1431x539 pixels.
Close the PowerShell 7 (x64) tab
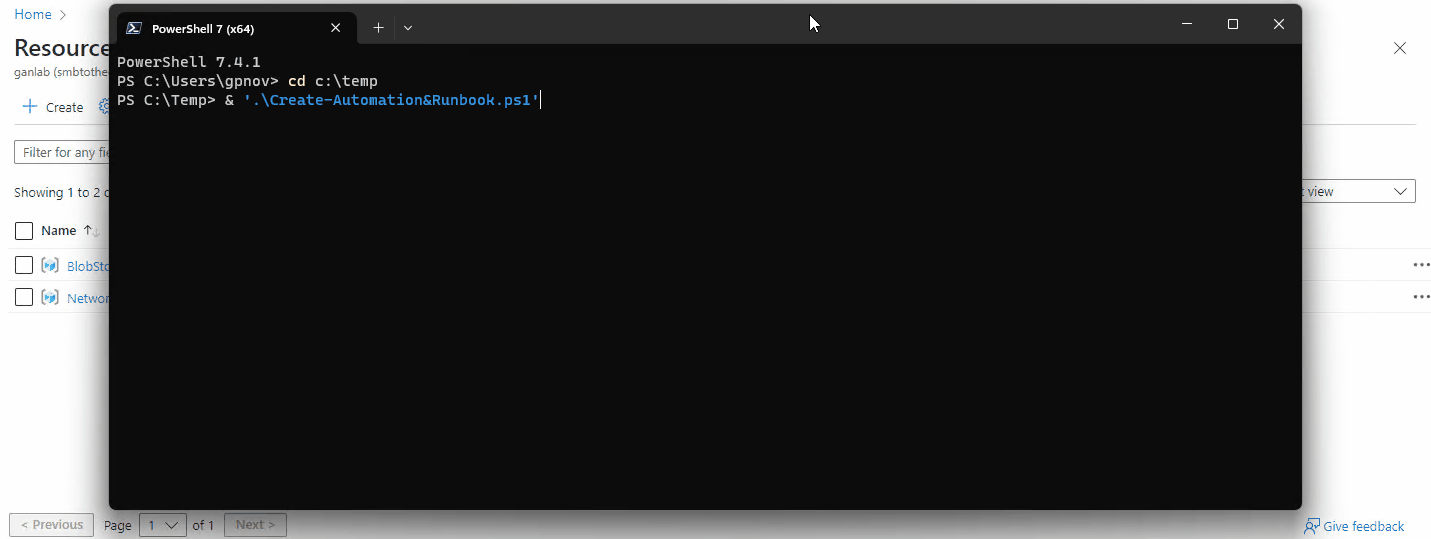click(336, 28)
